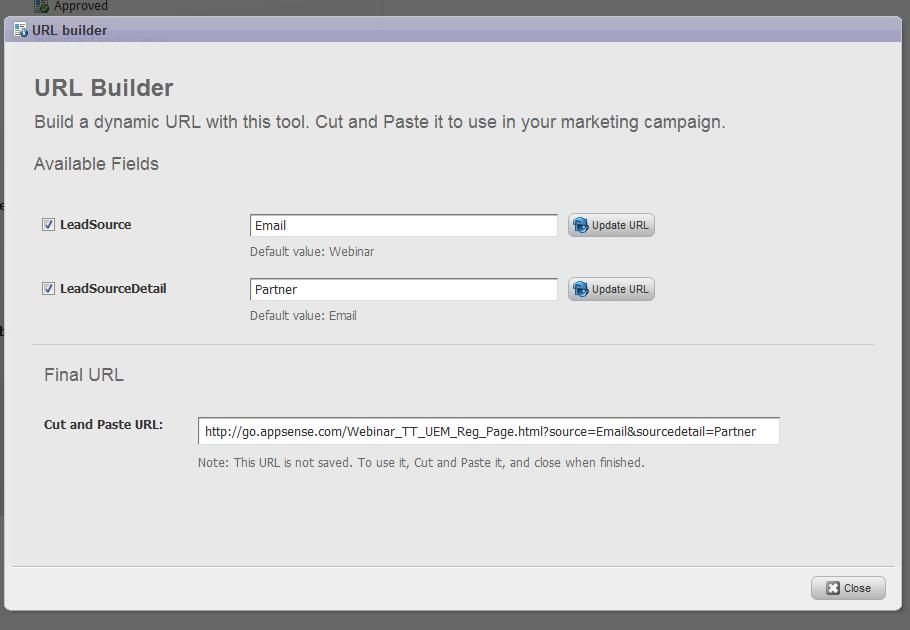The image size is (910, 630).
Task: Click the Available Fields section heading
Action: (x=96, y=164)
